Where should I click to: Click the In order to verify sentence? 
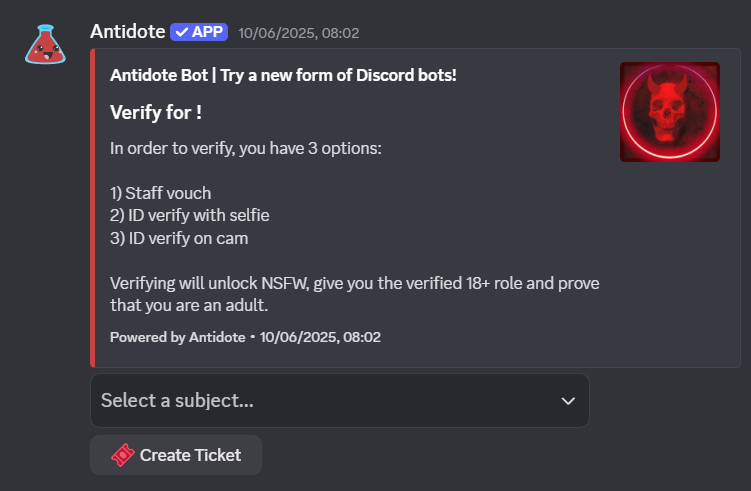(246, 148)
